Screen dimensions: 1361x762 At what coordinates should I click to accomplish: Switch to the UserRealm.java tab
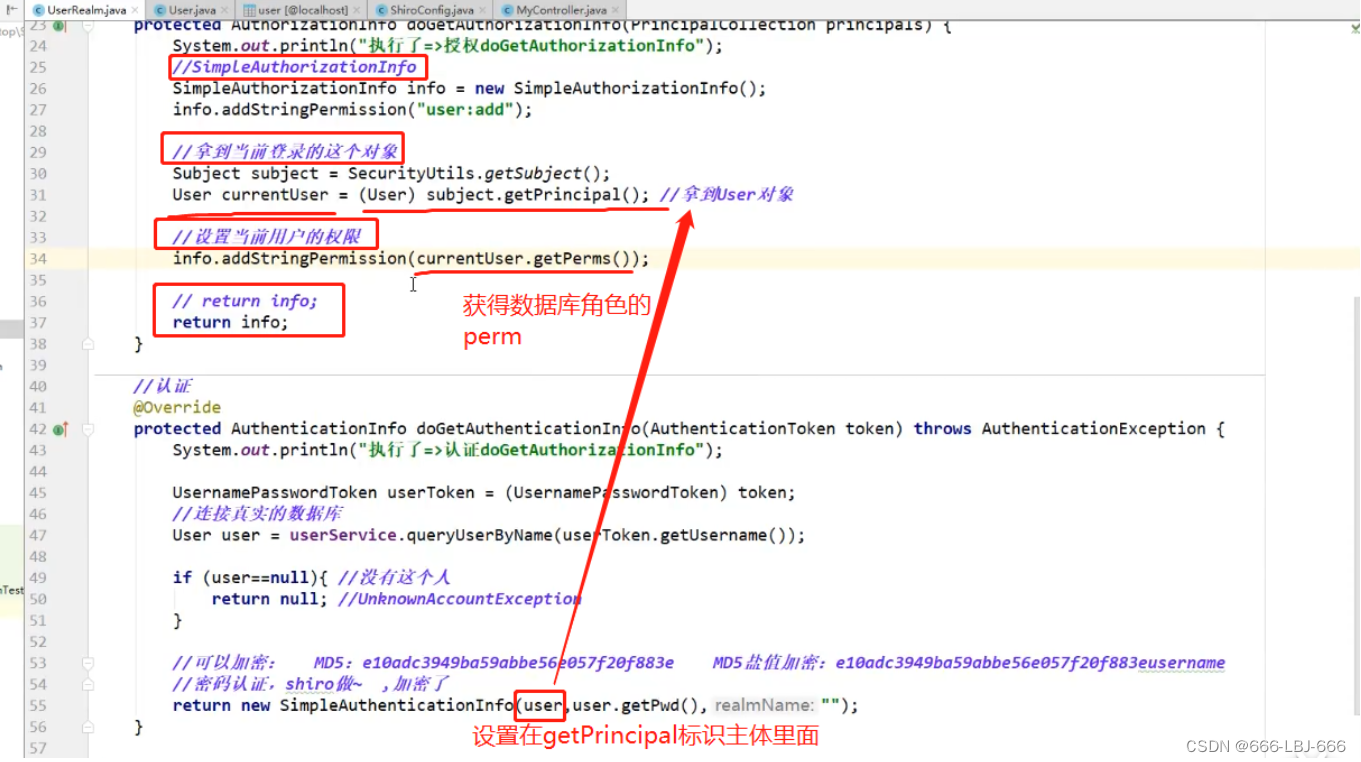click(86, 10)
